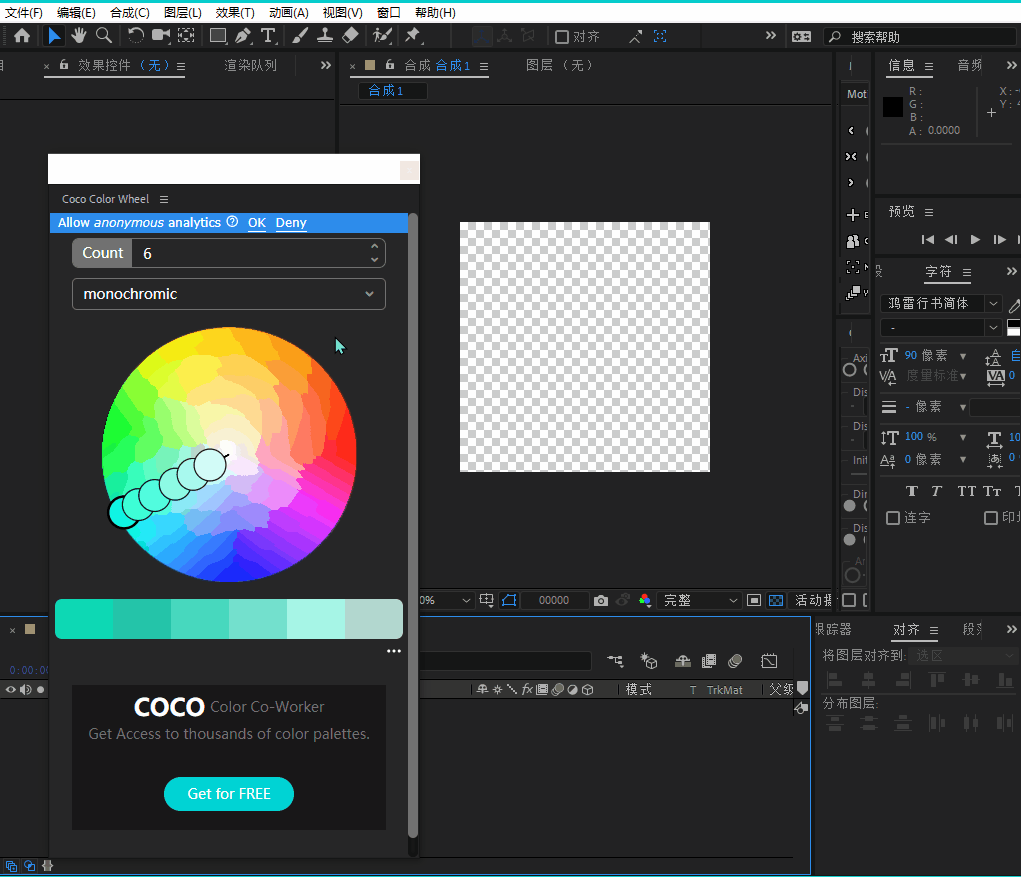
Task: Open the 合成(C) menu
Action: pos(130,12)
